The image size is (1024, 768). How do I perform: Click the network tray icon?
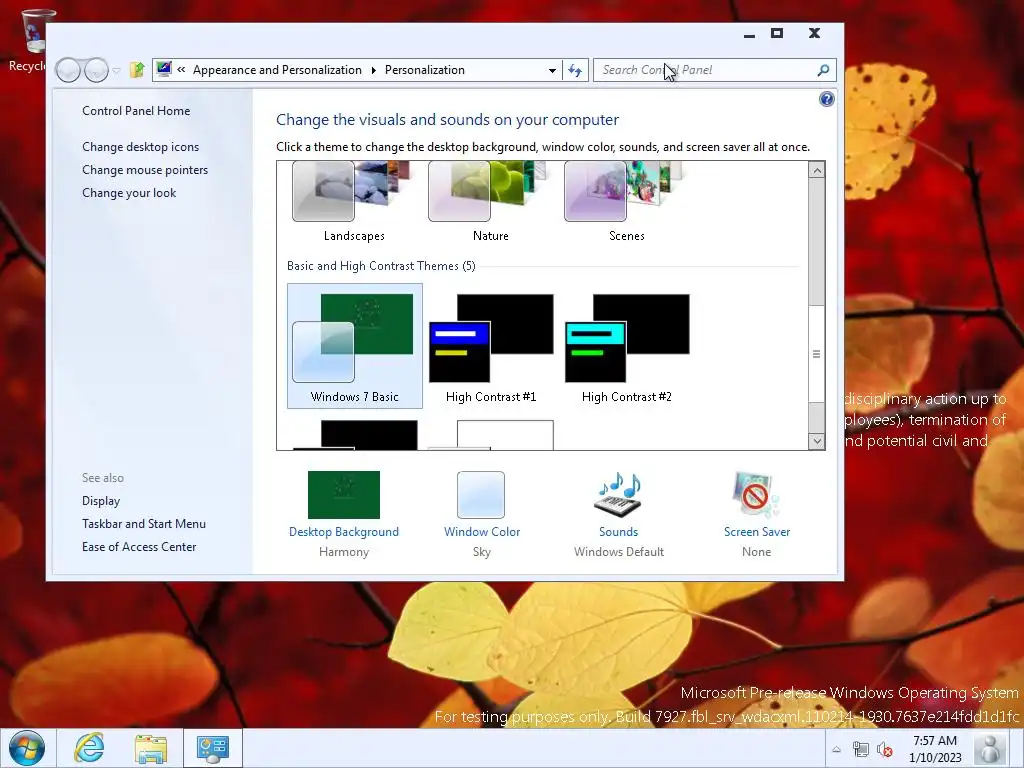coord(861,750)
